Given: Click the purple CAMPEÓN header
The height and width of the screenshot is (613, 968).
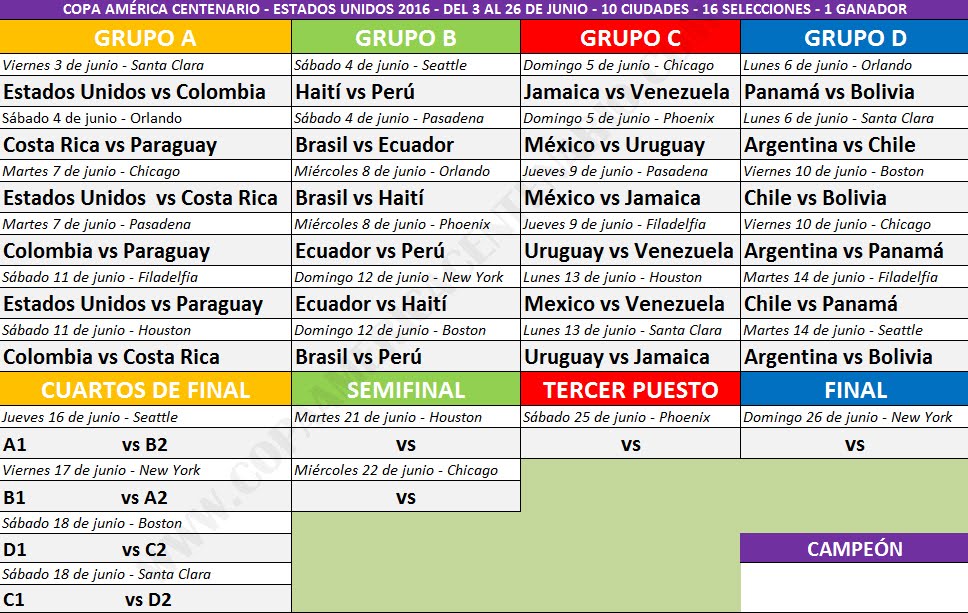Looking at the screenshot, I should 854,549.
